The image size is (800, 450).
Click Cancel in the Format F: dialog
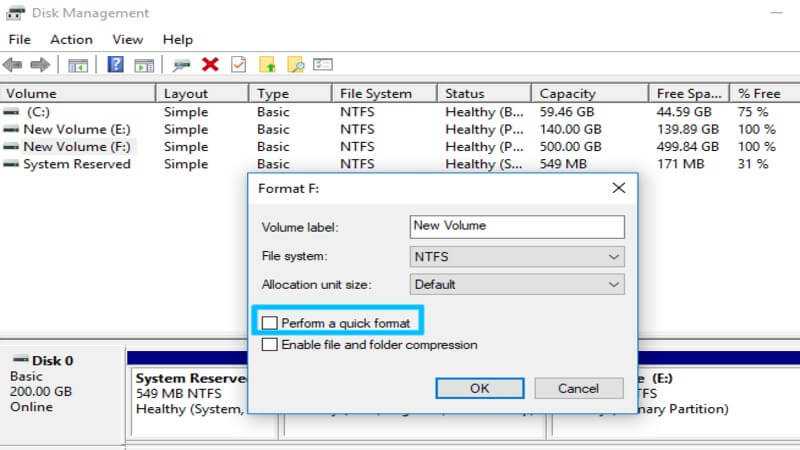[x=579, y=388]
